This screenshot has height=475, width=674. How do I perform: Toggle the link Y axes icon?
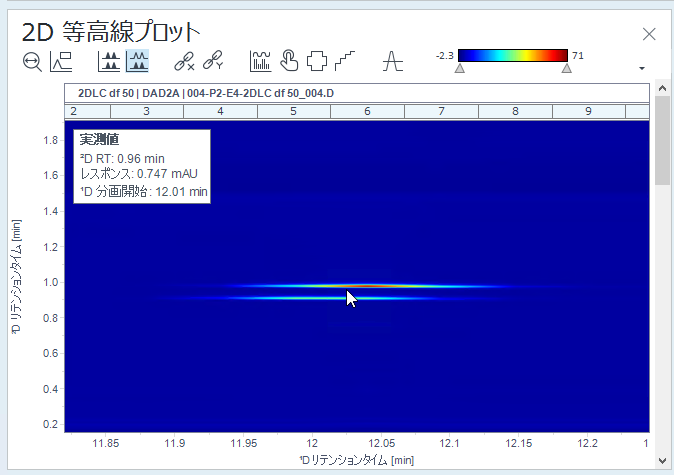(213, 61)
